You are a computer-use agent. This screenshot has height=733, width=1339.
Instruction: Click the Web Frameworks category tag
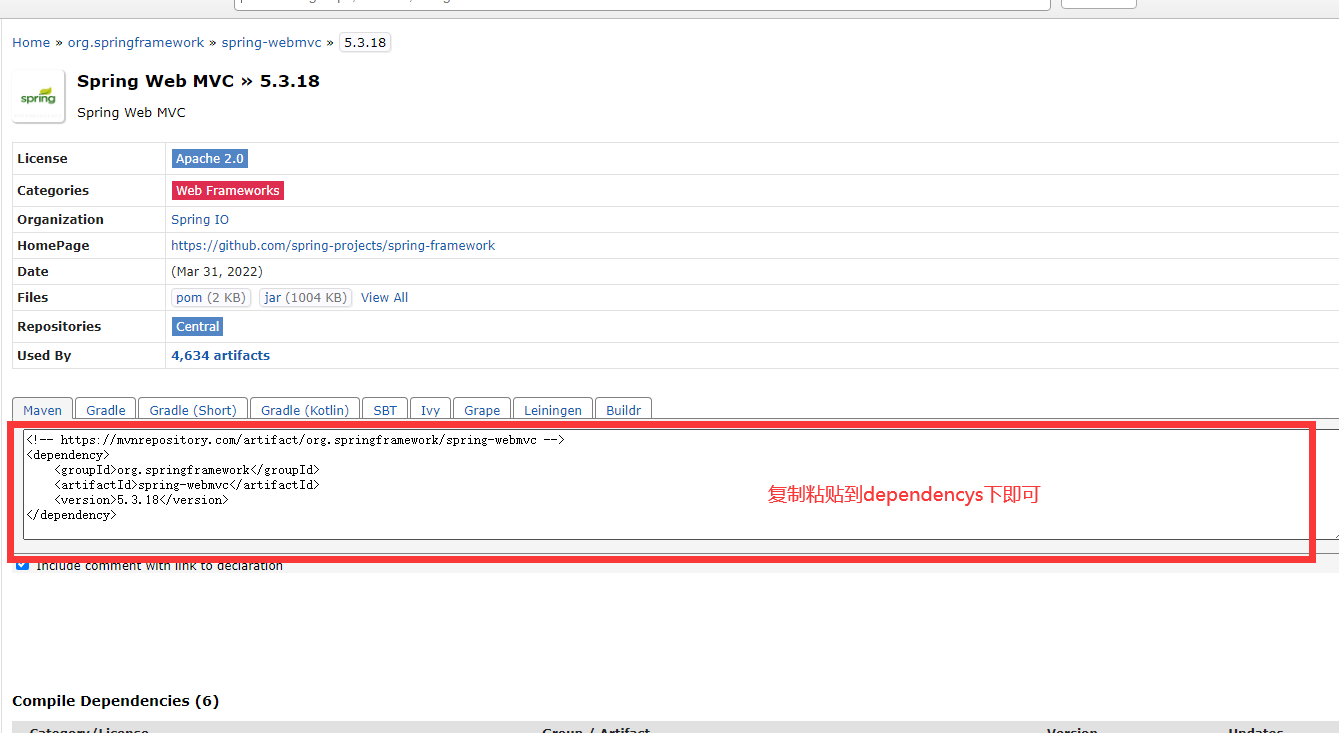coord(228,190)
